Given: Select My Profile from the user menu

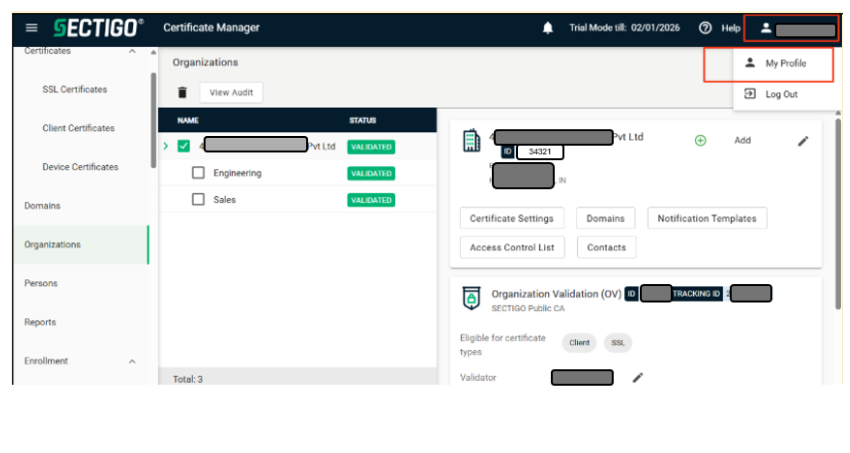Looking at the screenshot, I should pyautogui.click(x=784, y=63).
